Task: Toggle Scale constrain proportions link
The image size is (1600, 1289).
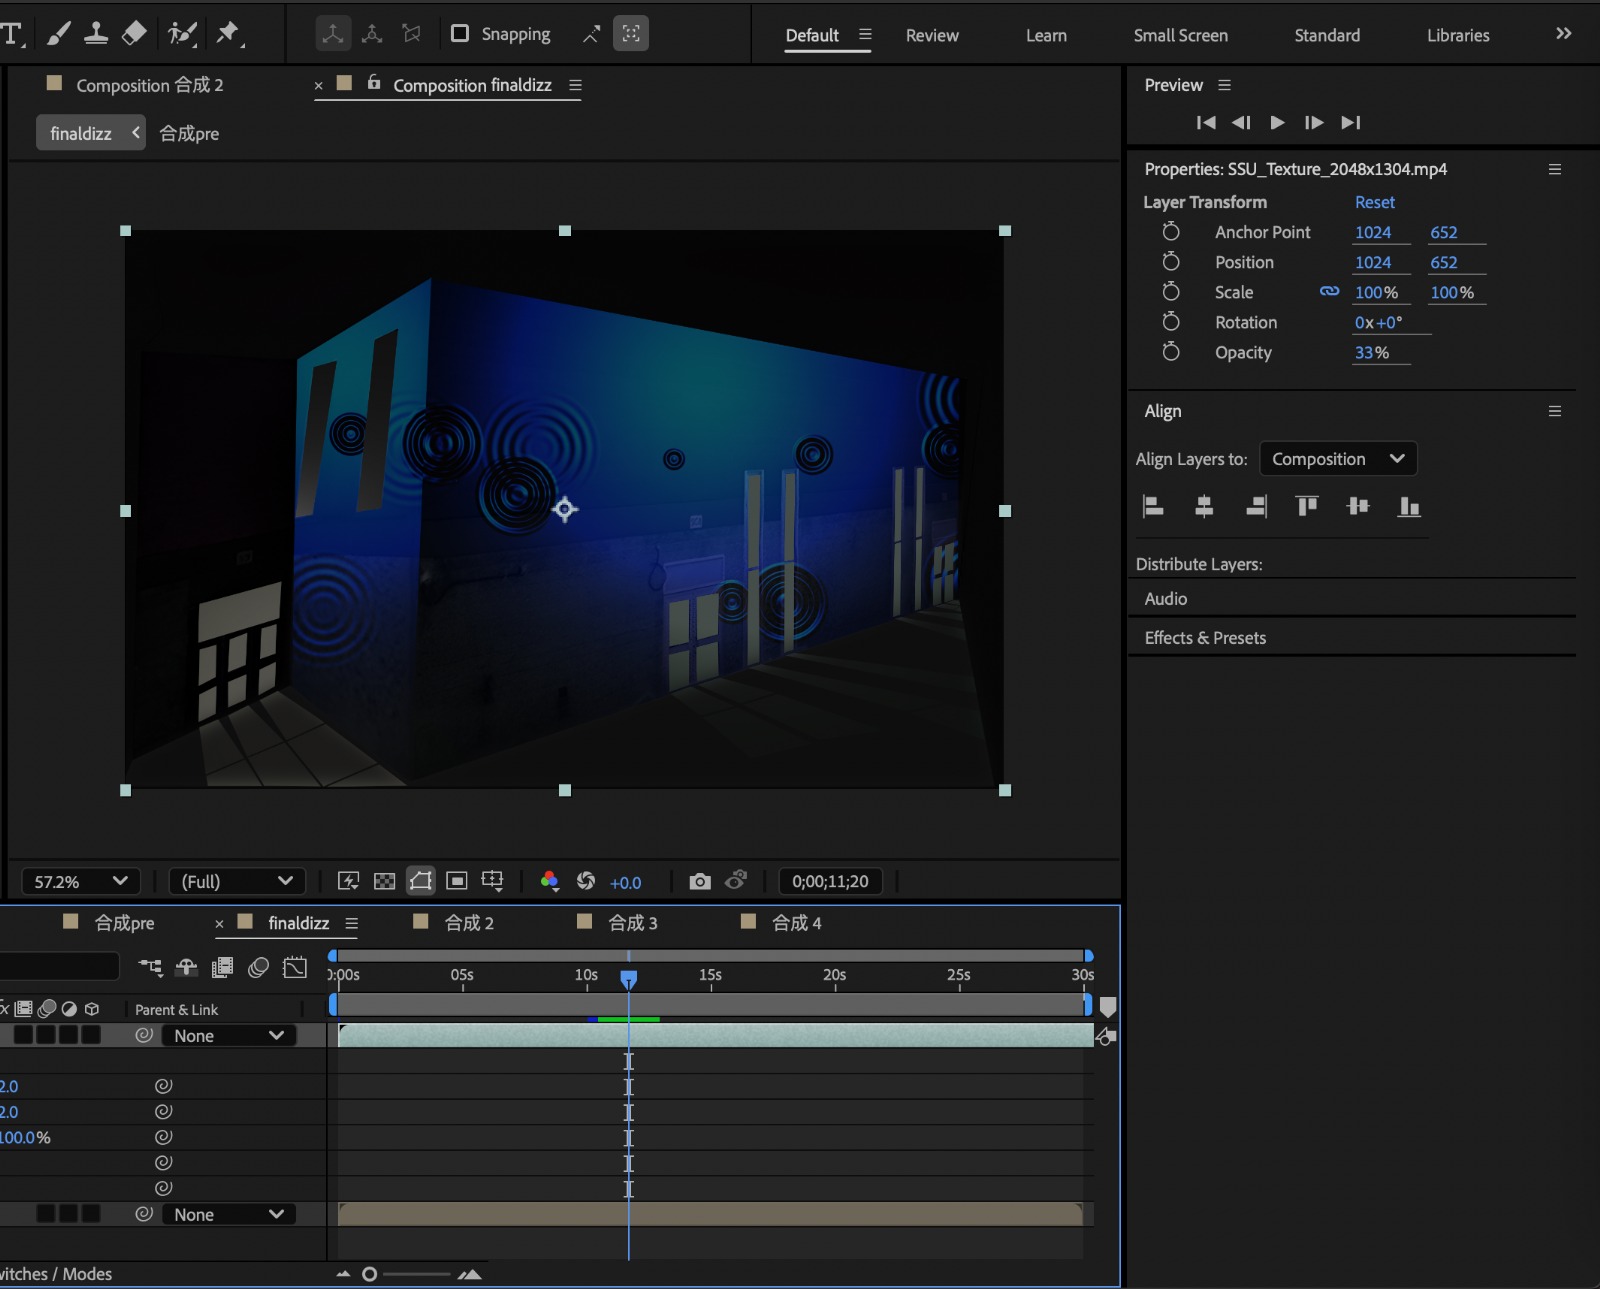Action: (x=1329, y=292)
